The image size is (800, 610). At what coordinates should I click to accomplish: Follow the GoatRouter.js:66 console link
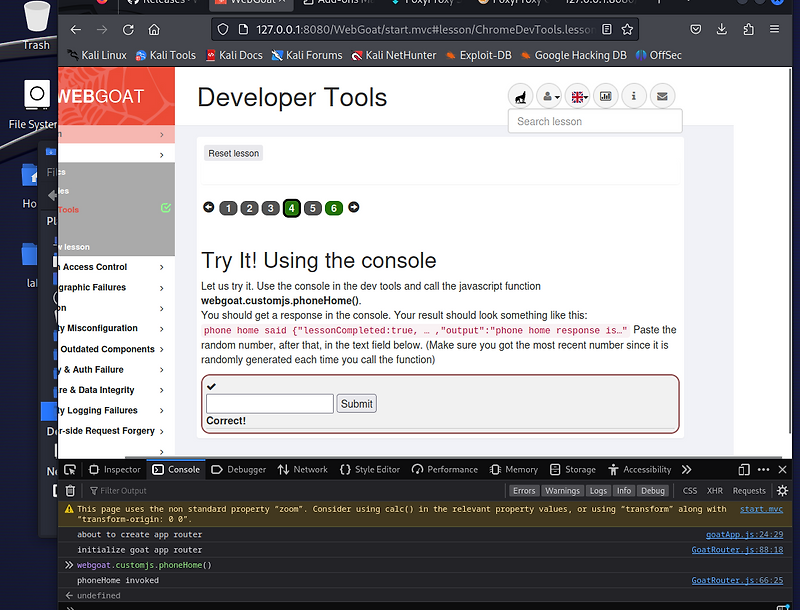738,580
